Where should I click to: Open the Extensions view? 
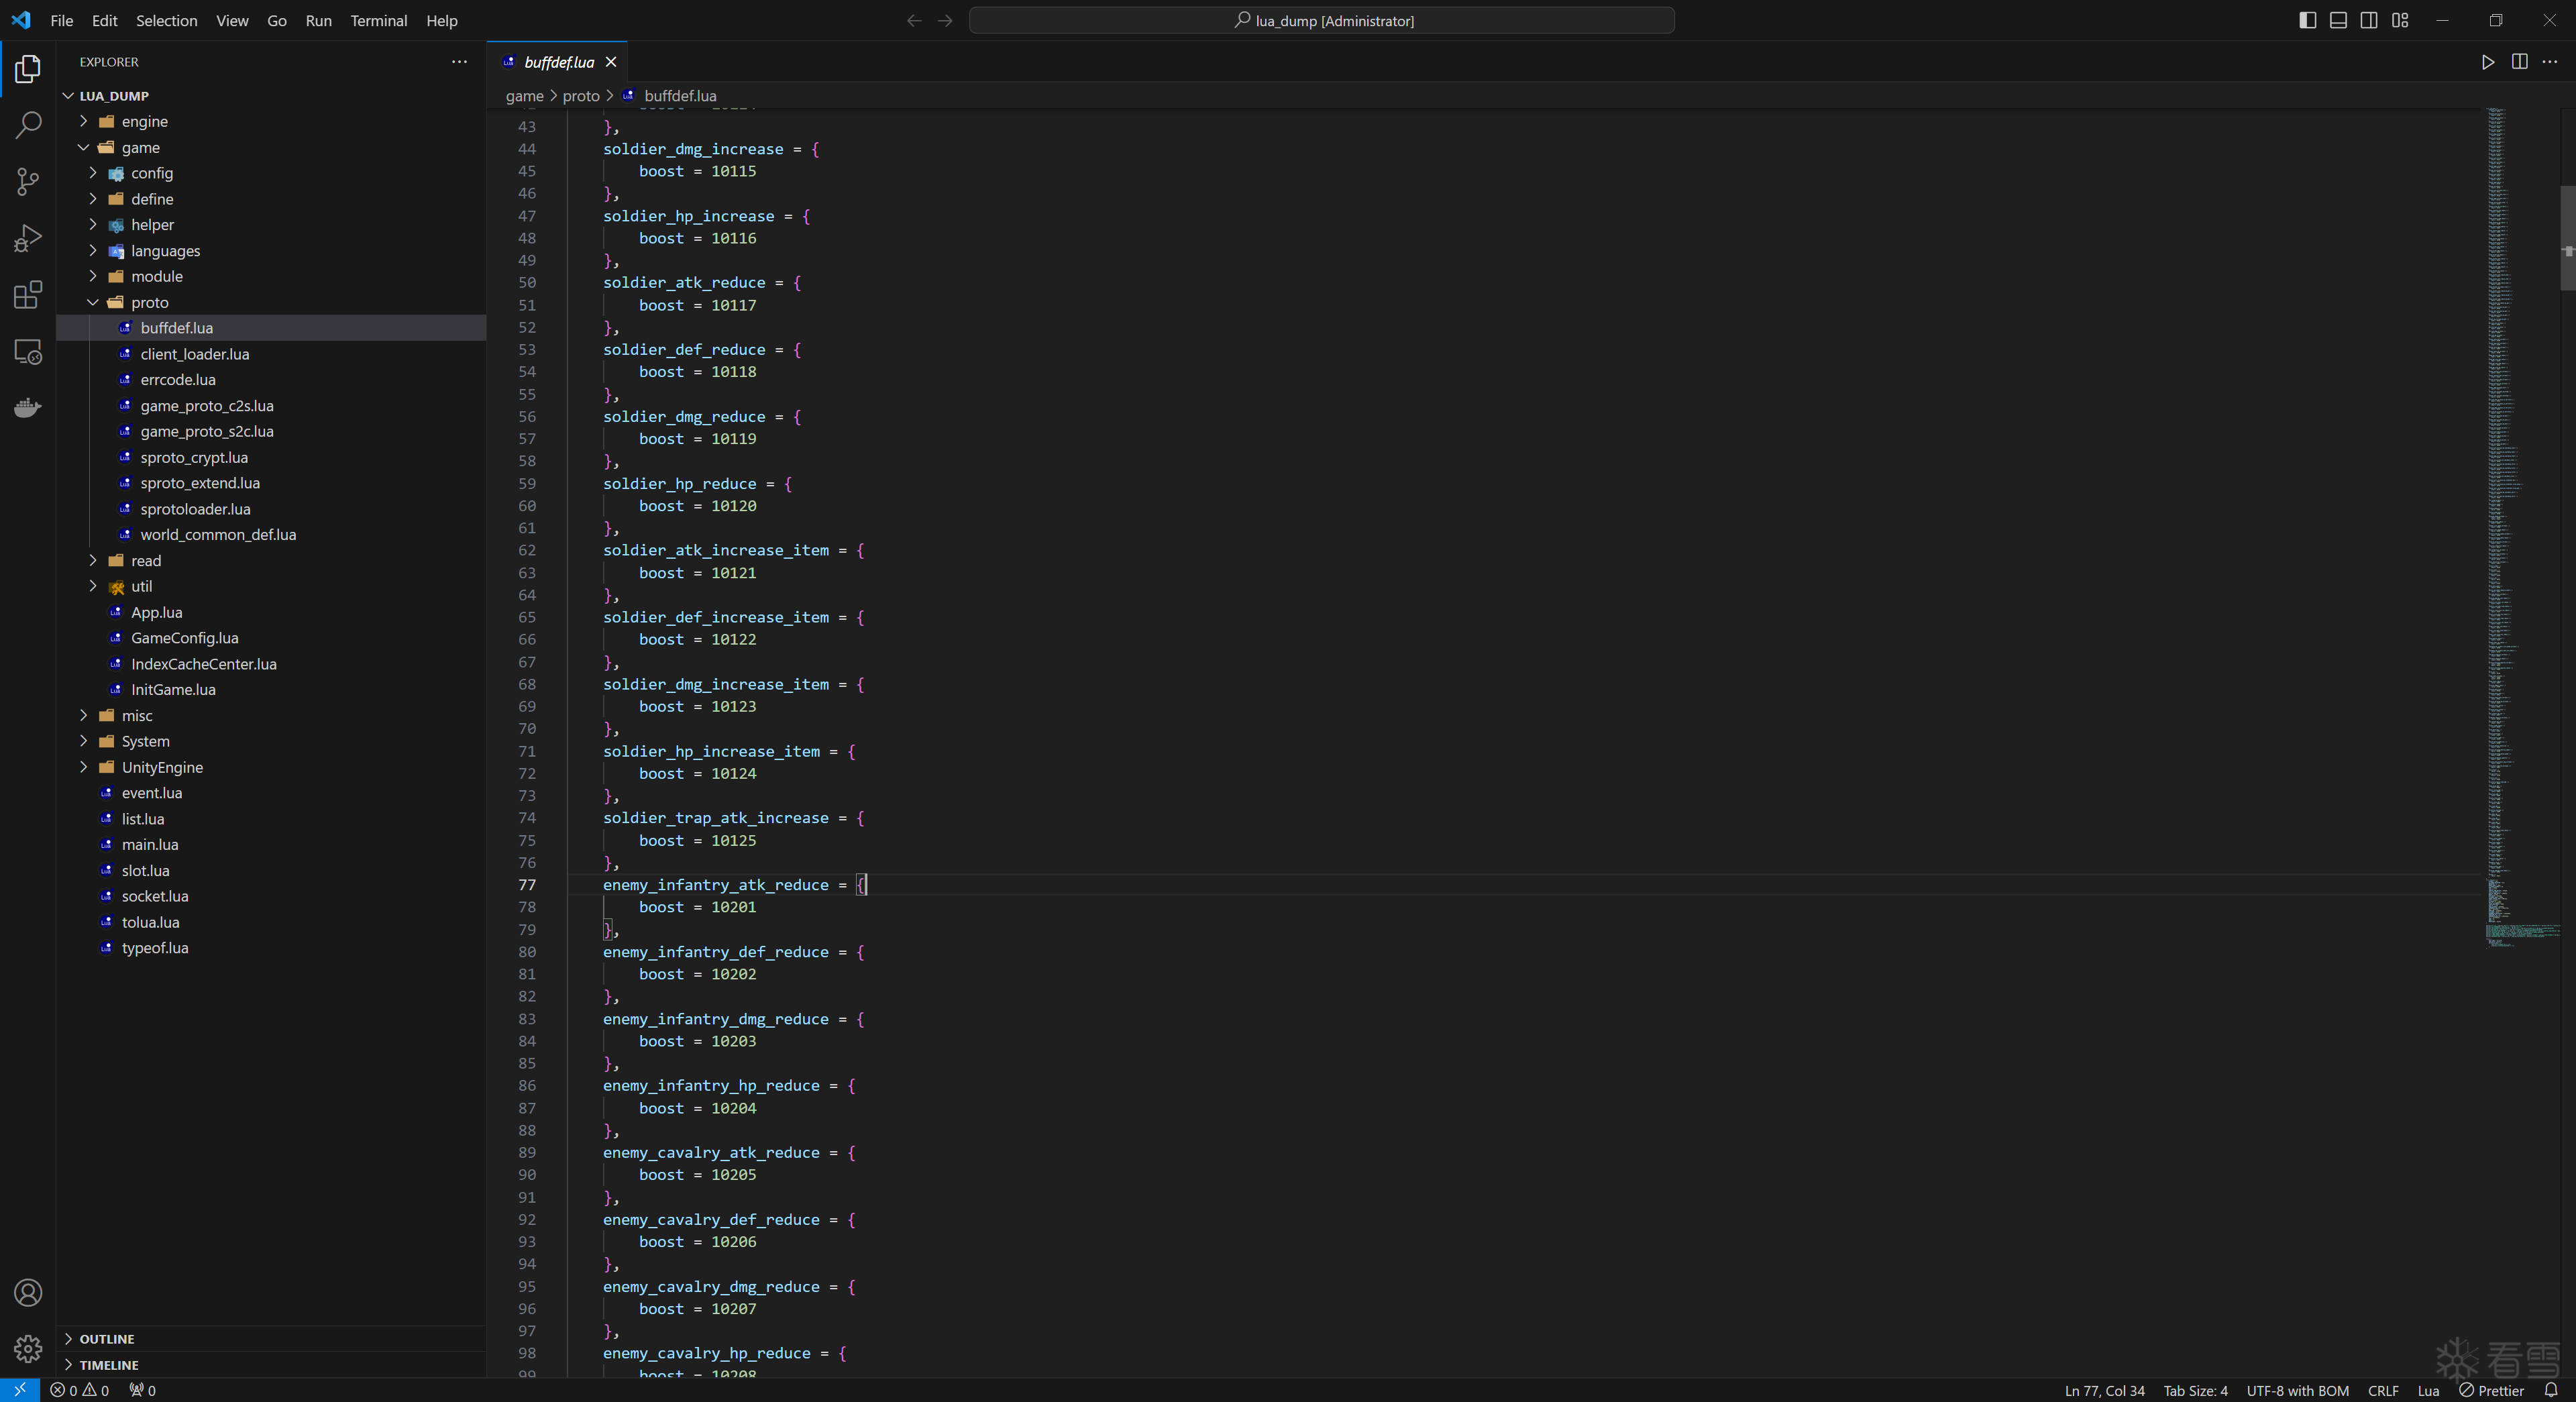pyautogui.click(x=28, y=295)
